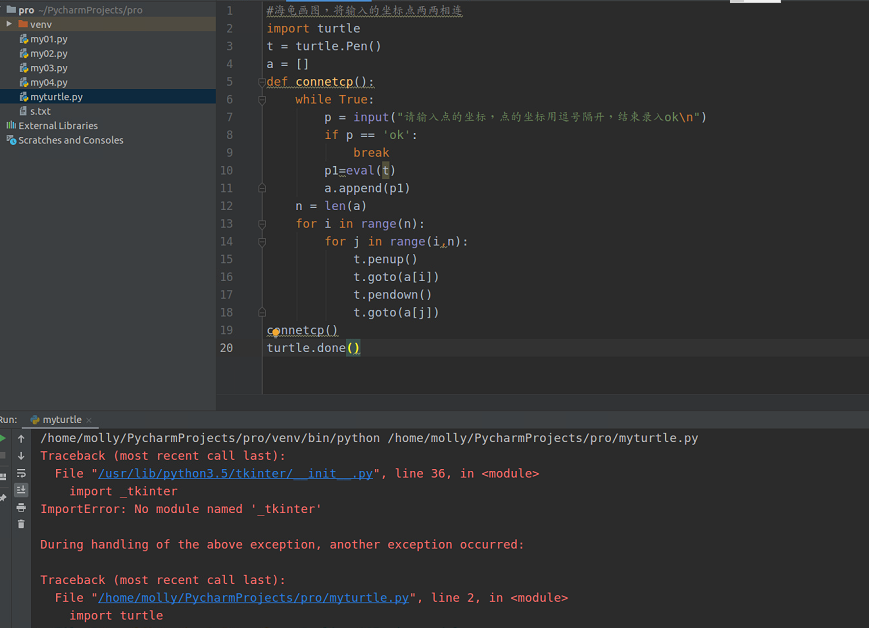869x628 pixels.
Task: Collapse the def connetcp function fold marker
Action: [x=262, y=82]
